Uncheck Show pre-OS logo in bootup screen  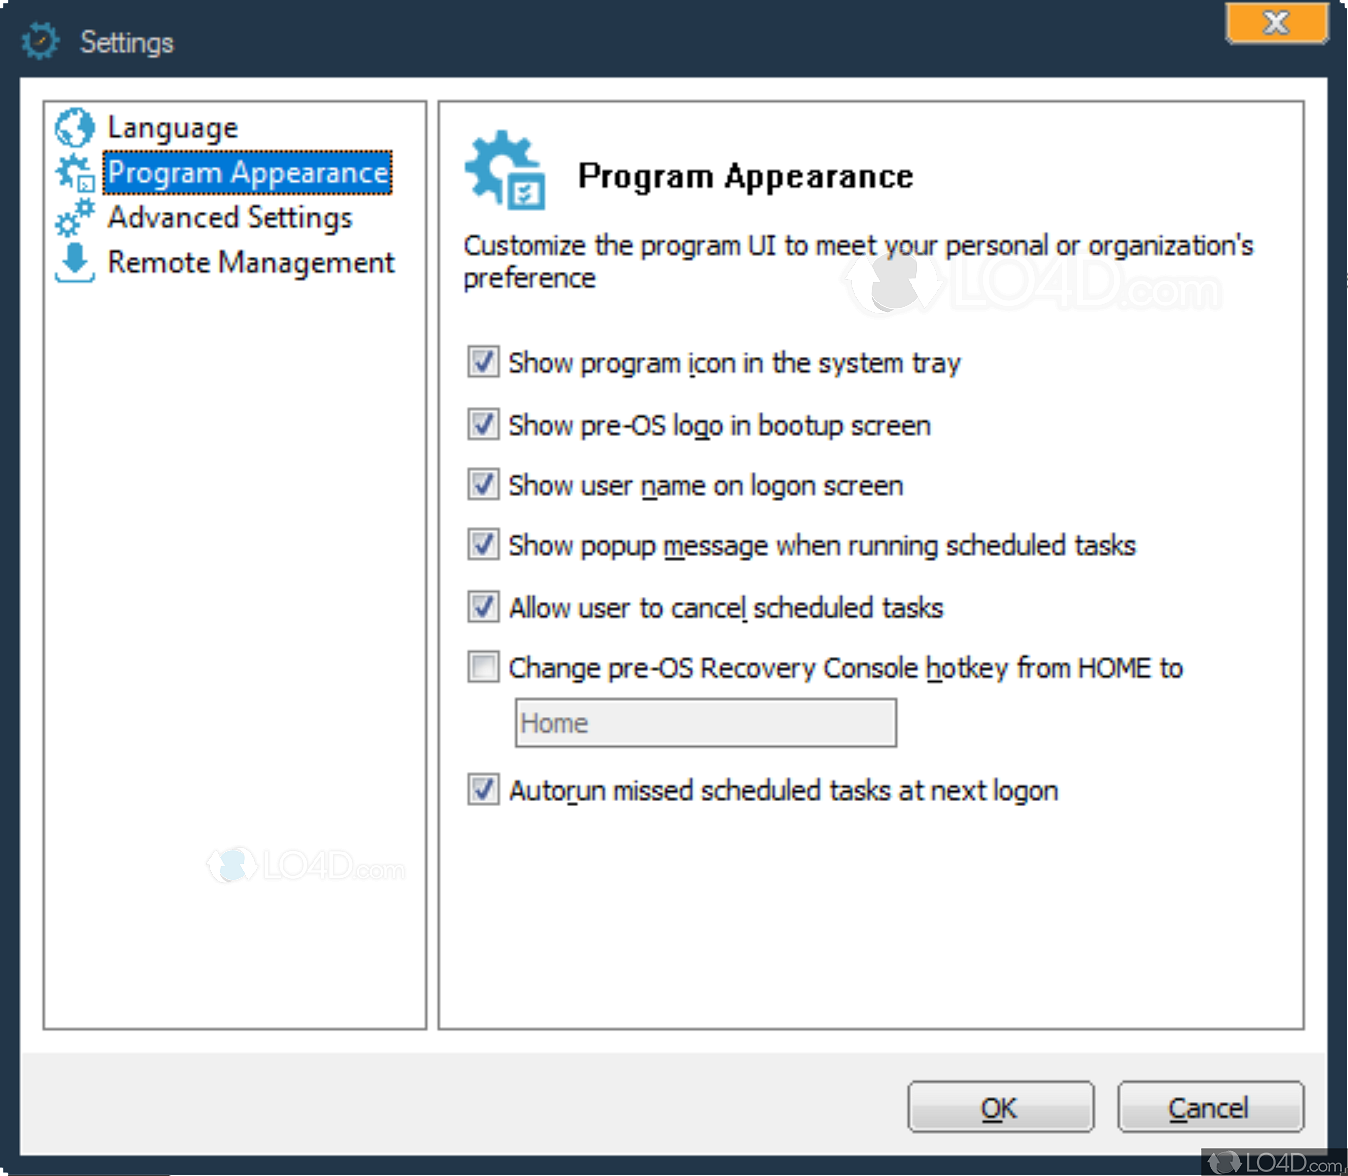483,424
